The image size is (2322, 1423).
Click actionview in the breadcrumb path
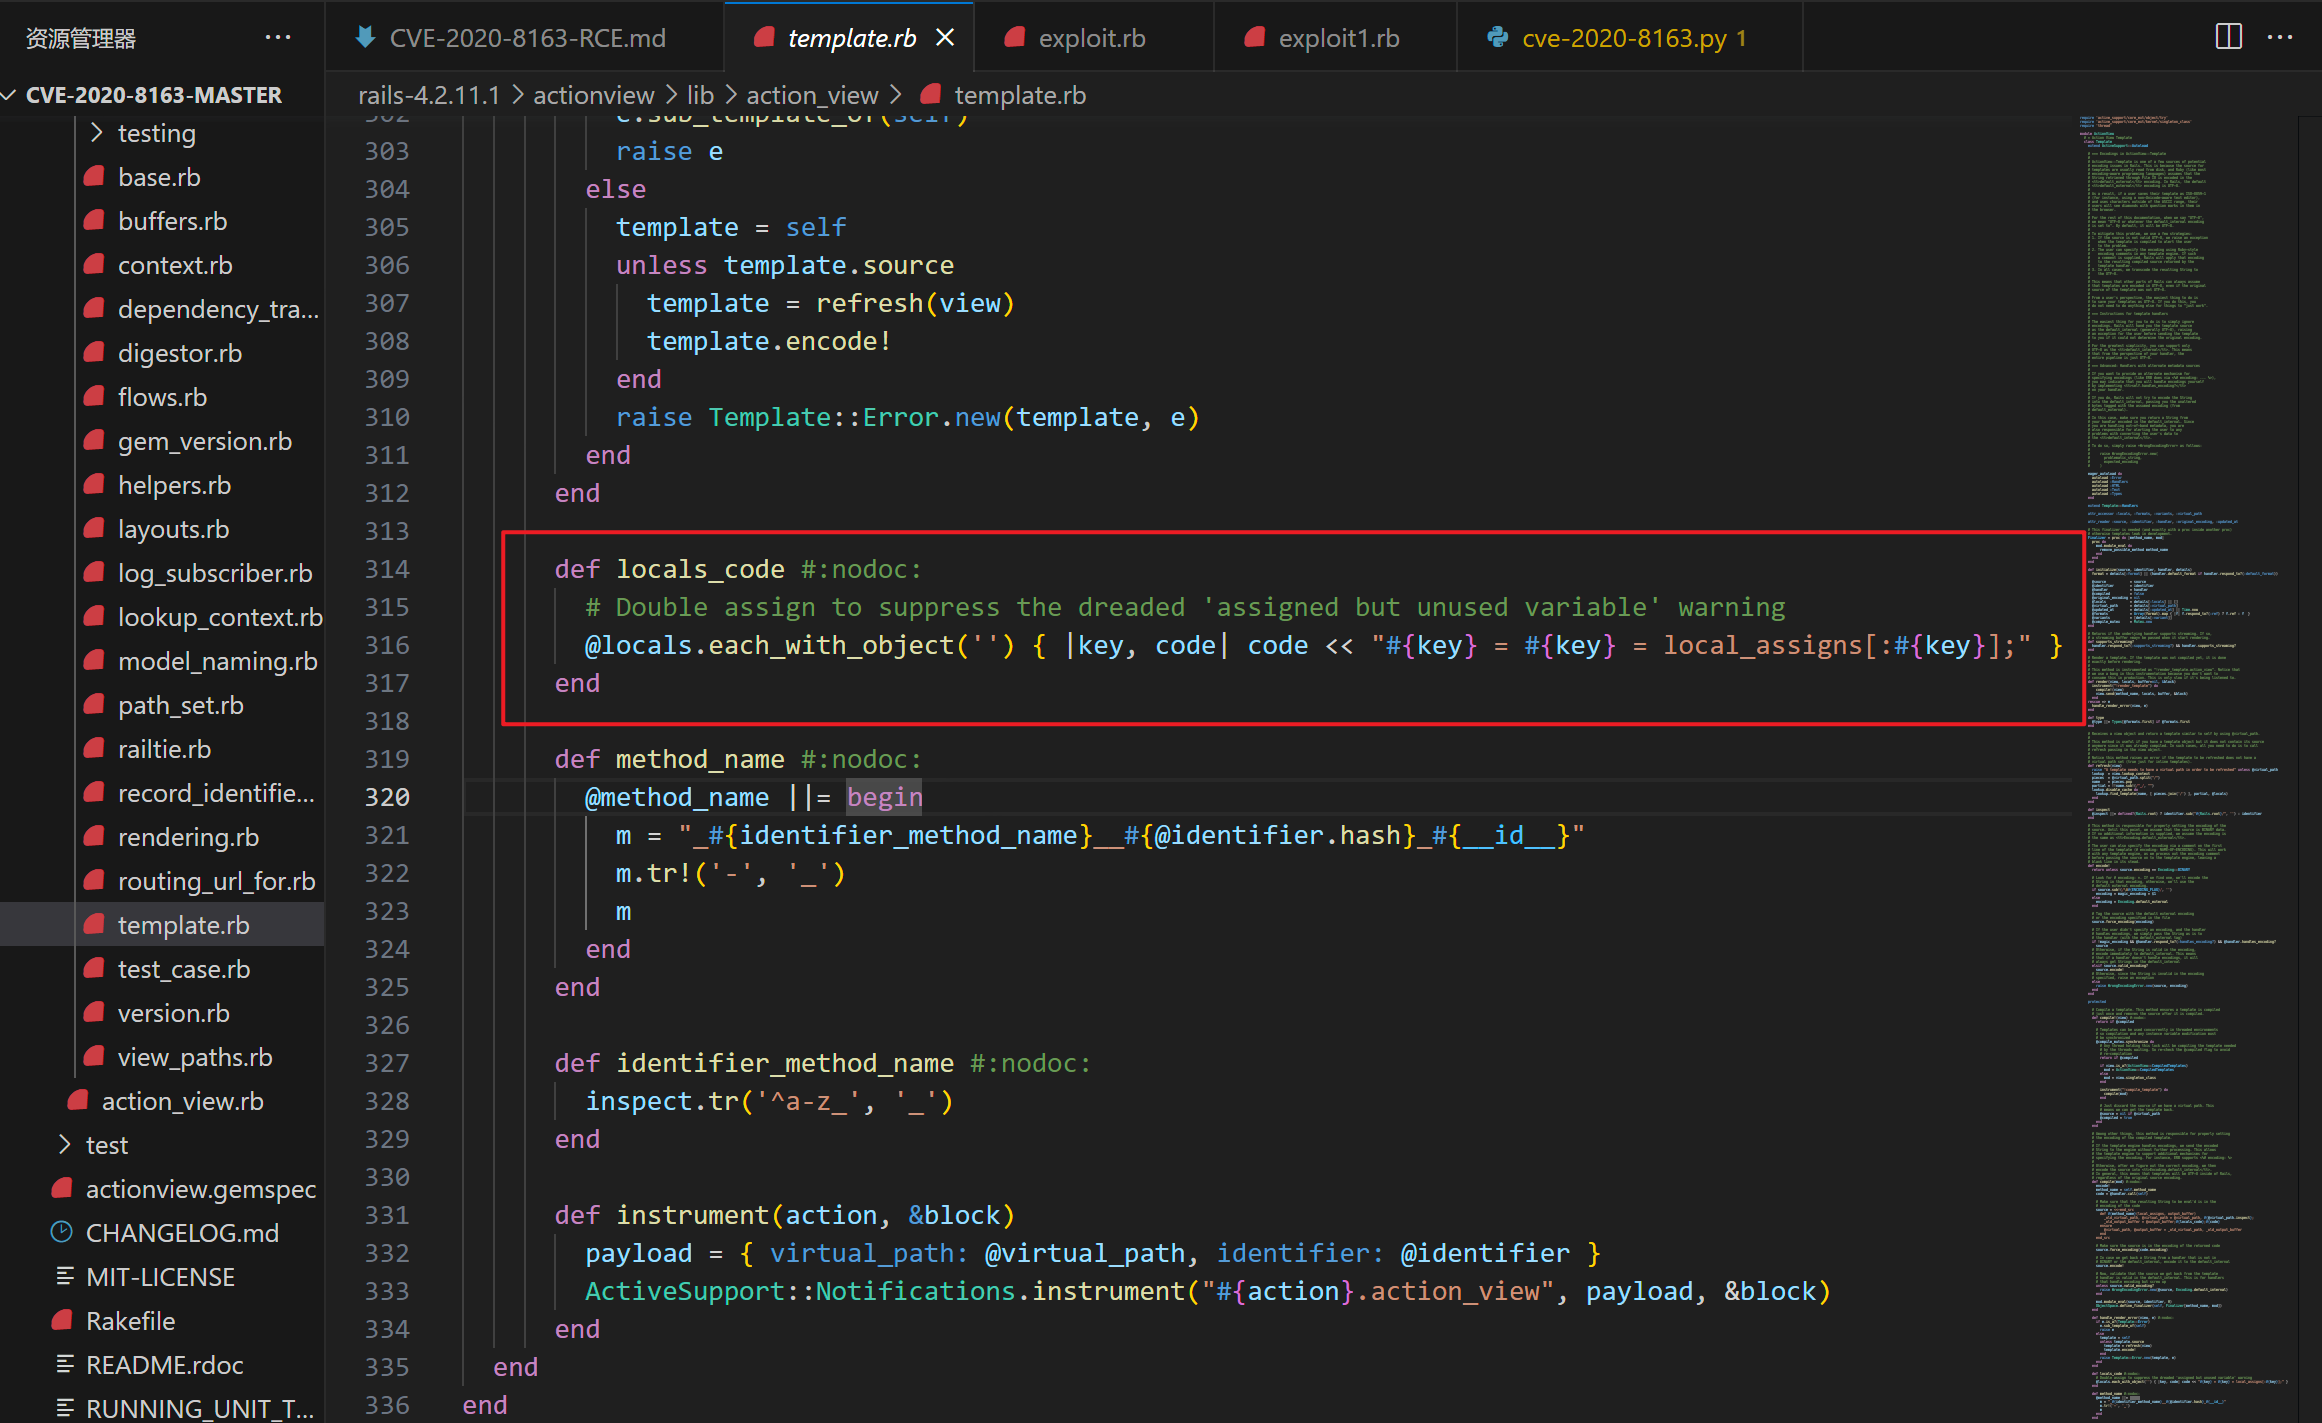[x=593, y=95]
